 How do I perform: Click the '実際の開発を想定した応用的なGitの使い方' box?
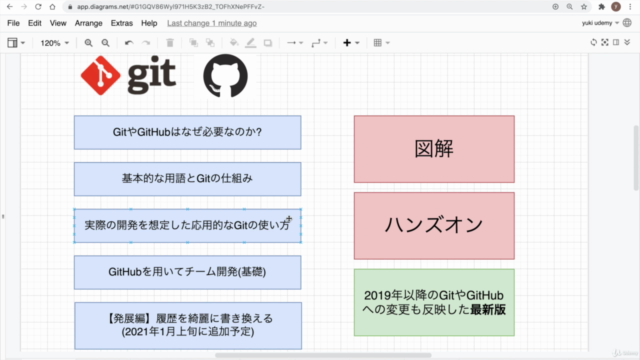click(188, 226)
